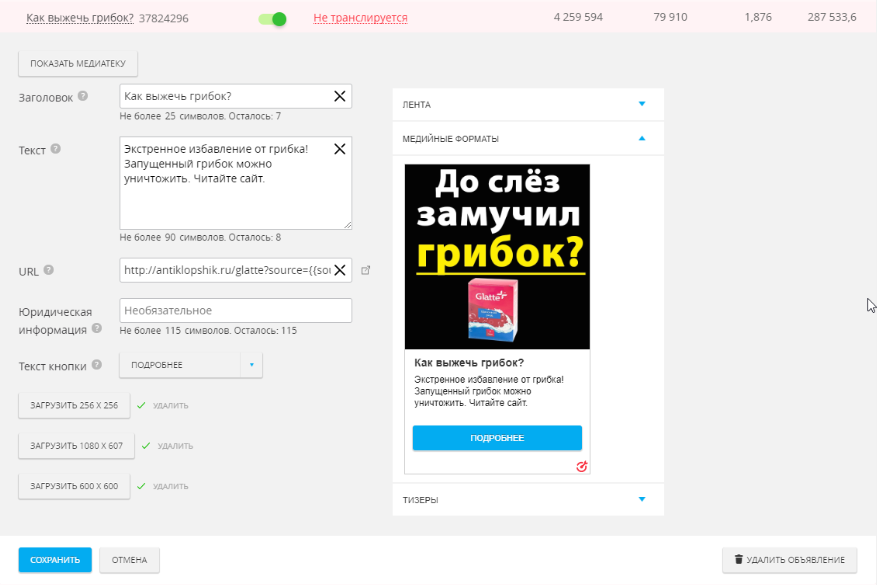The image size is (877, 585).
Task: Click 'Загрузить 256 x 256' button
Action: tap(74, 405)
